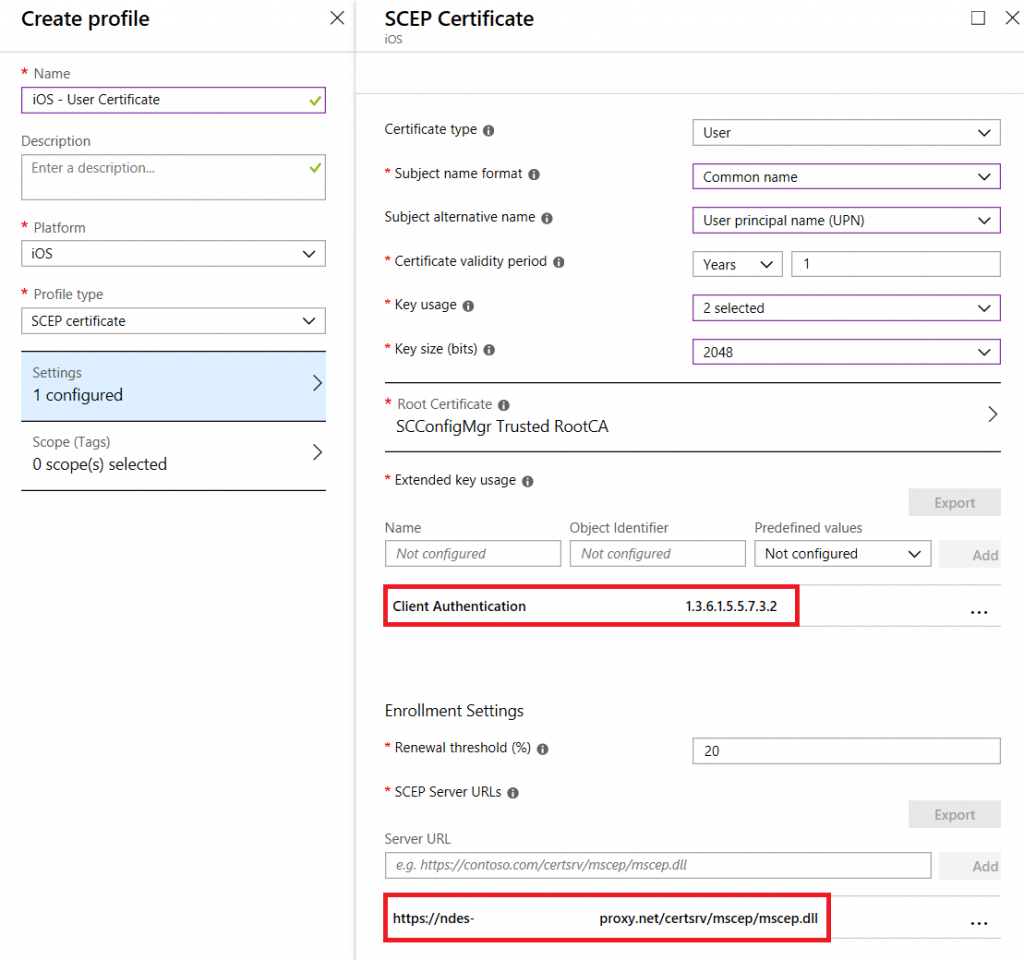
Task: Switch to the Settings configuration section
Action: (173, 383)
